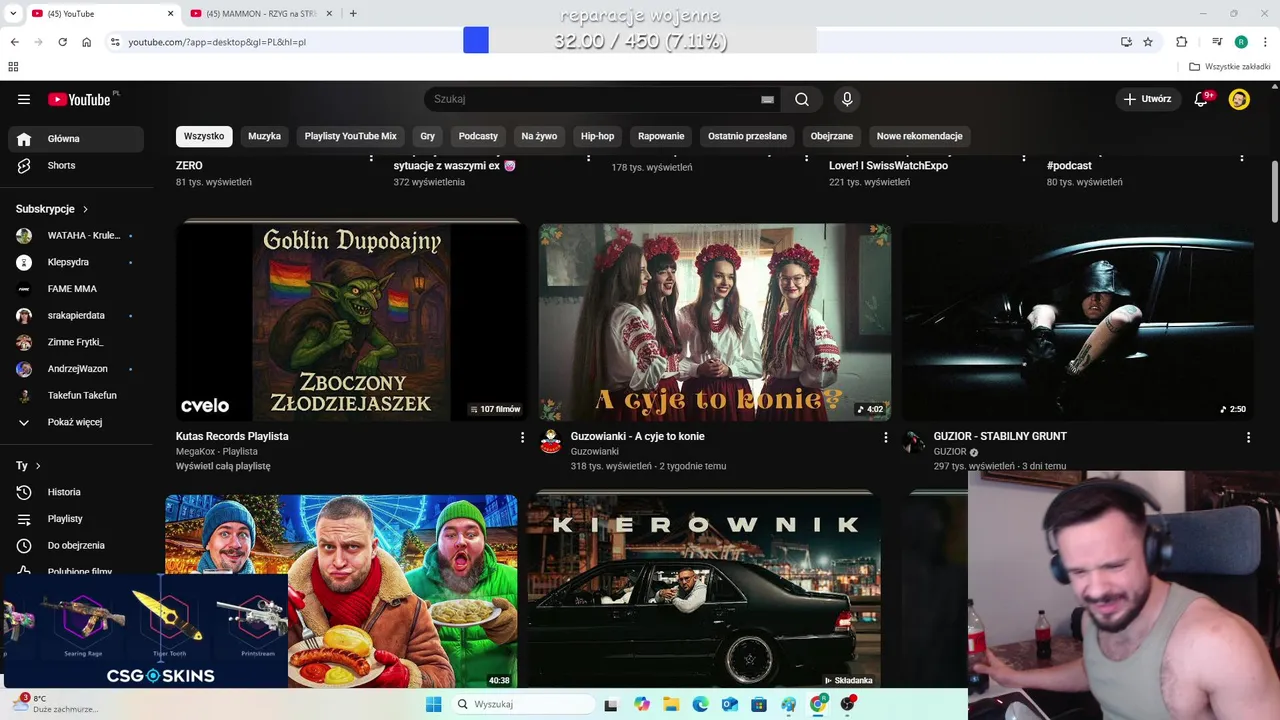This screenshot has width=1280, height=720.
Task: Open the GUZIOR car video thumbnail
Action: tap(1078, 321)
